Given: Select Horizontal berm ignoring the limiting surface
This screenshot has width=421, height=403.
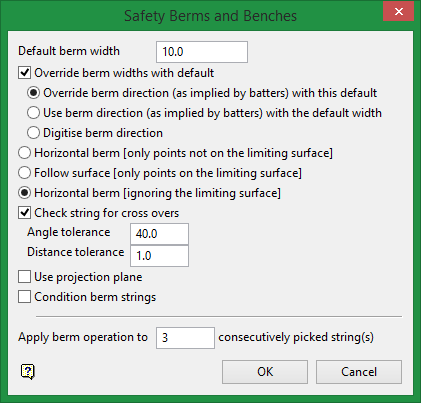Looking at the screenshot, I should pyautogui.click(x=25, y=193).
